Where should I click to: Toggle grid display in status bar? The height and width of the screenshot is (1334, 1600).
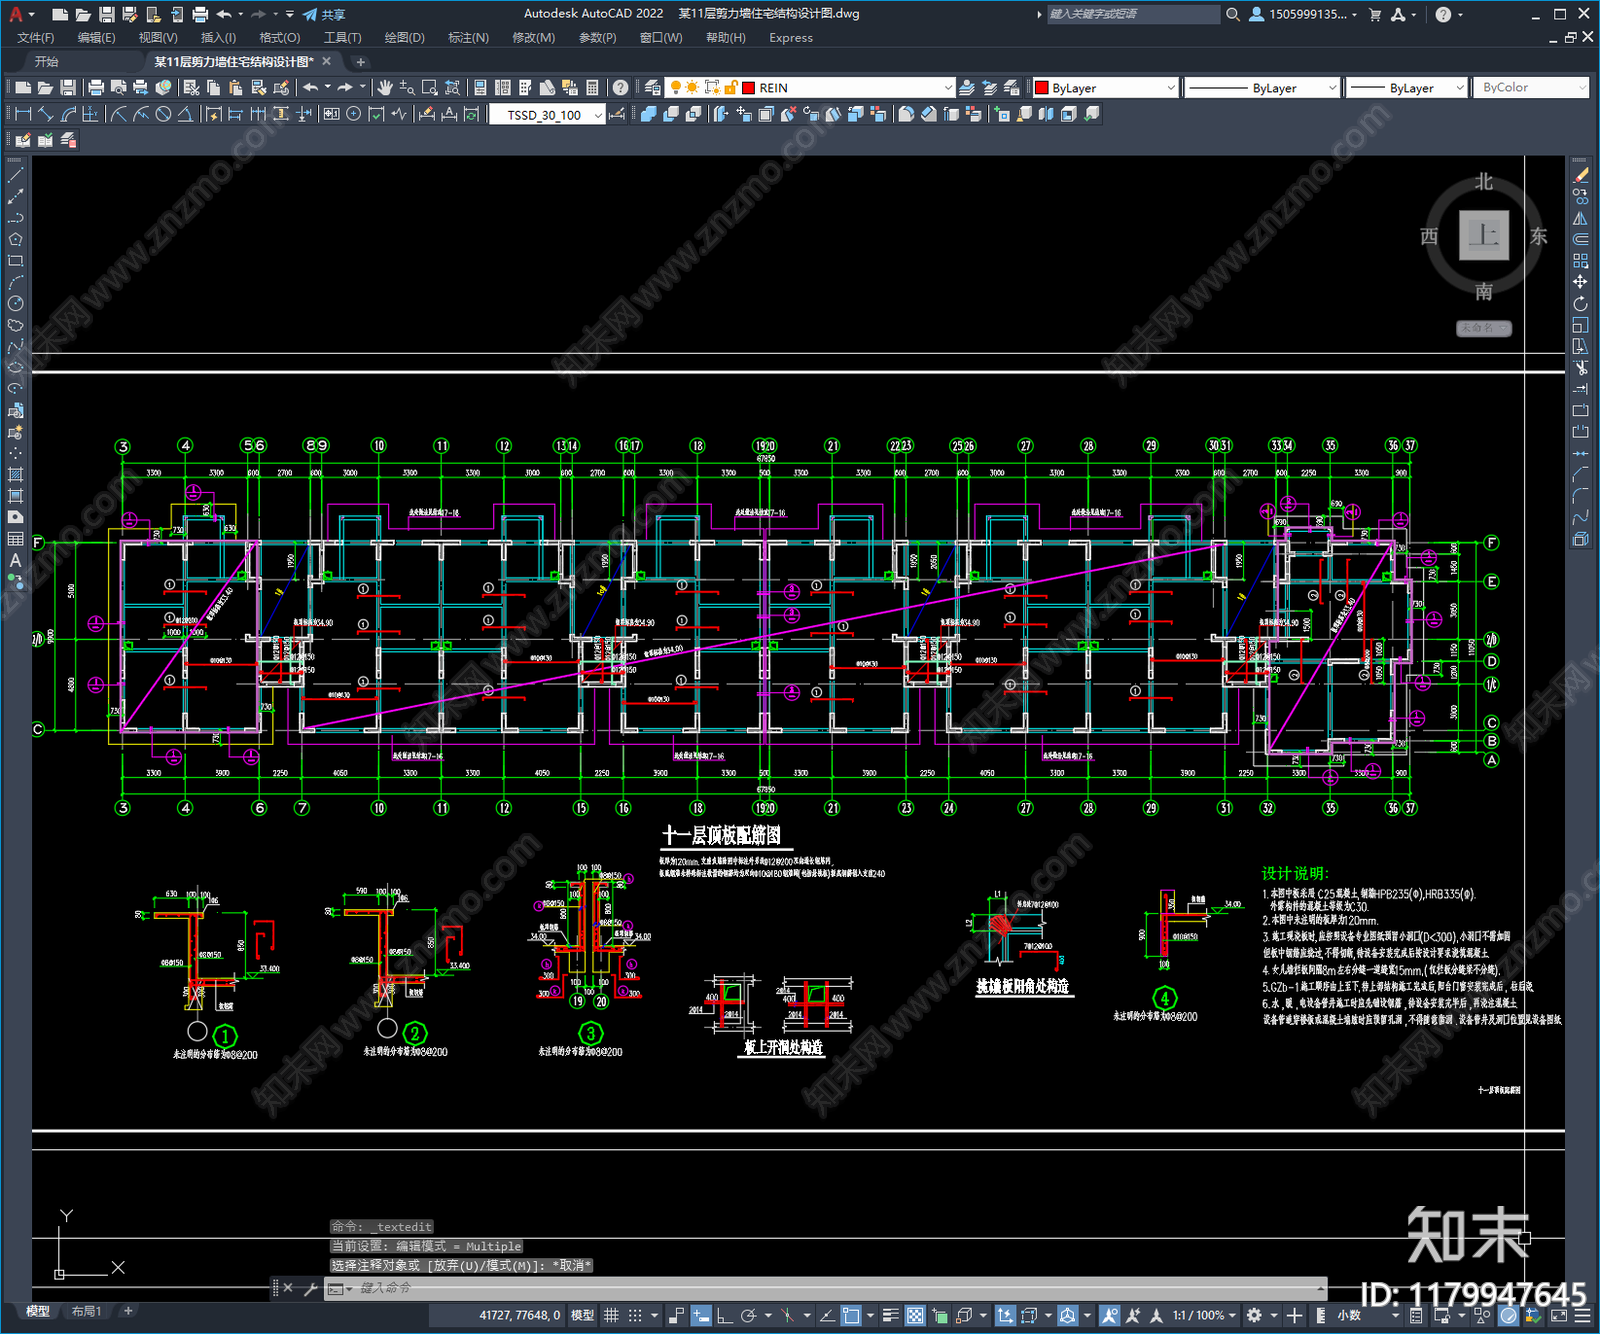[x=611, y=1315]
